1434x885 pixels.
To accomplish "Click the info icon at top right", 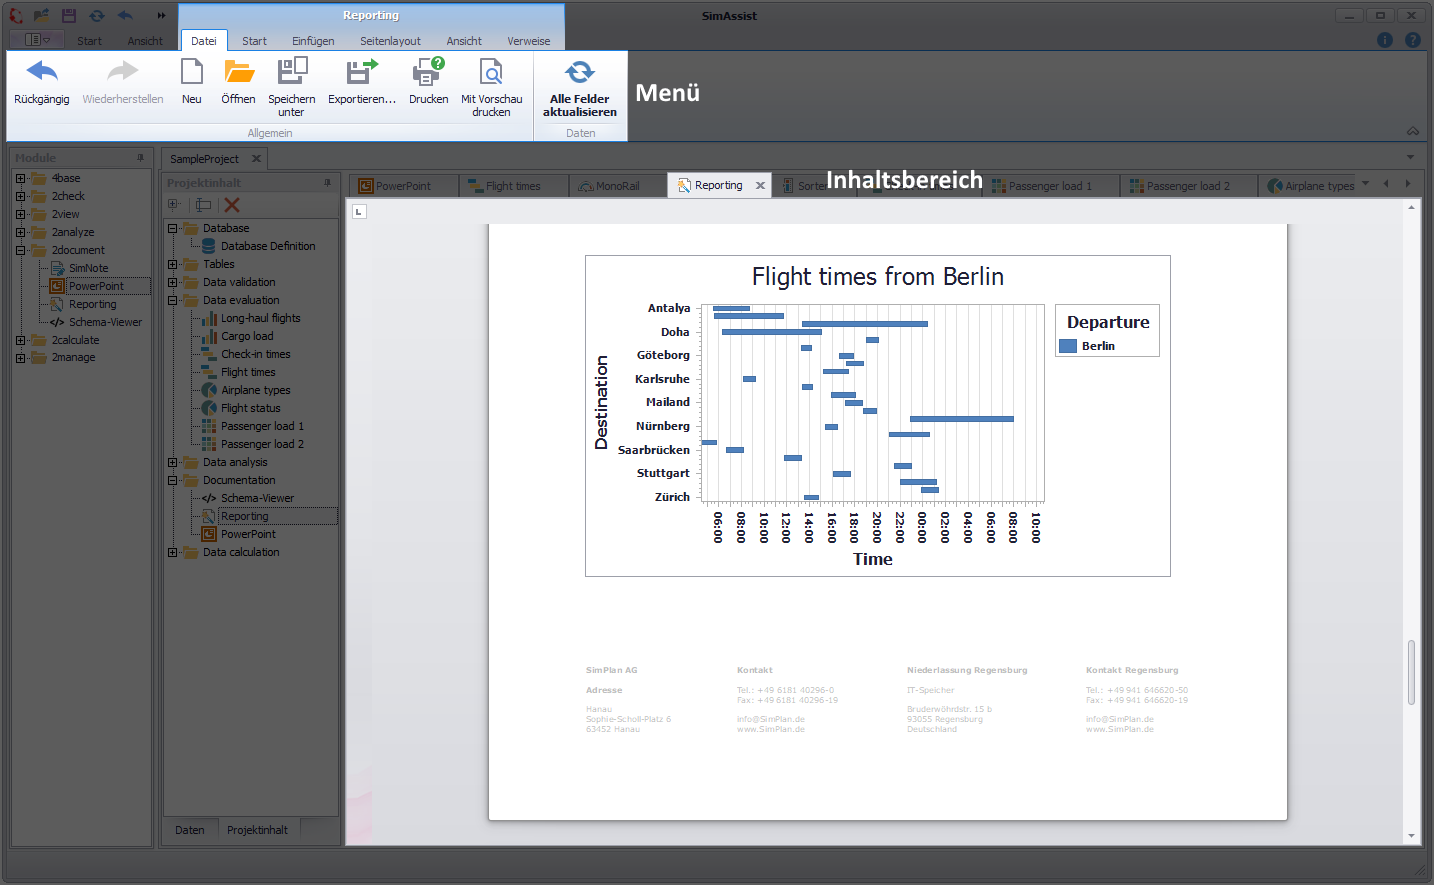I will pos(1385,40).
